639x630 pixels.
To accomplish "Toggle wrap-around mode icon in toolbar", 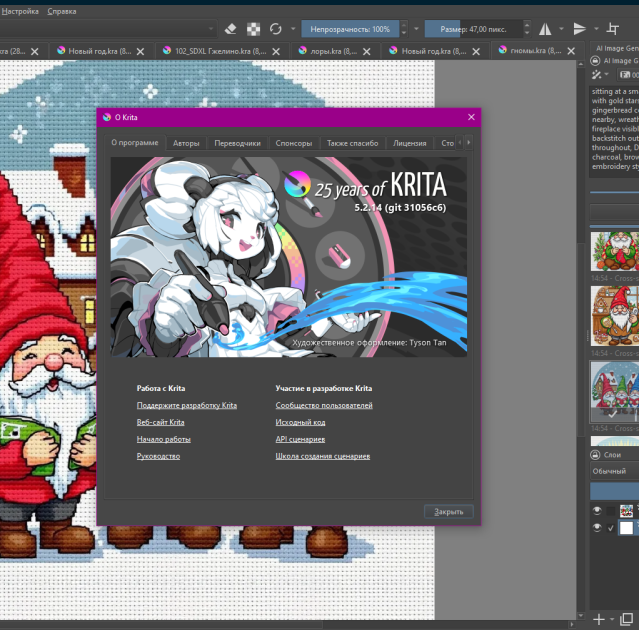I will tap(613, 29).
